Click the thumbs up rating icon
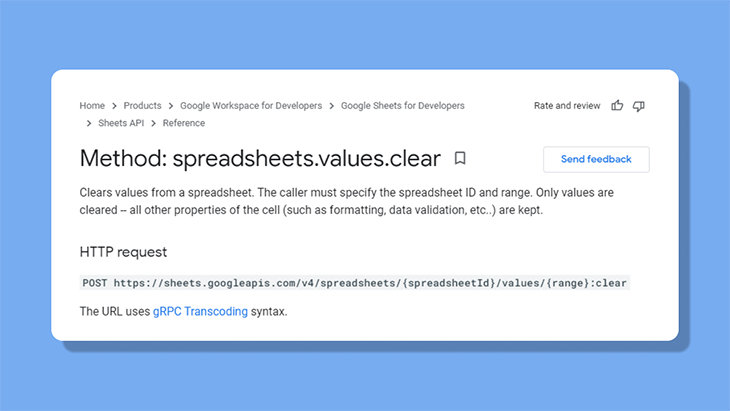 pos(617,106)
